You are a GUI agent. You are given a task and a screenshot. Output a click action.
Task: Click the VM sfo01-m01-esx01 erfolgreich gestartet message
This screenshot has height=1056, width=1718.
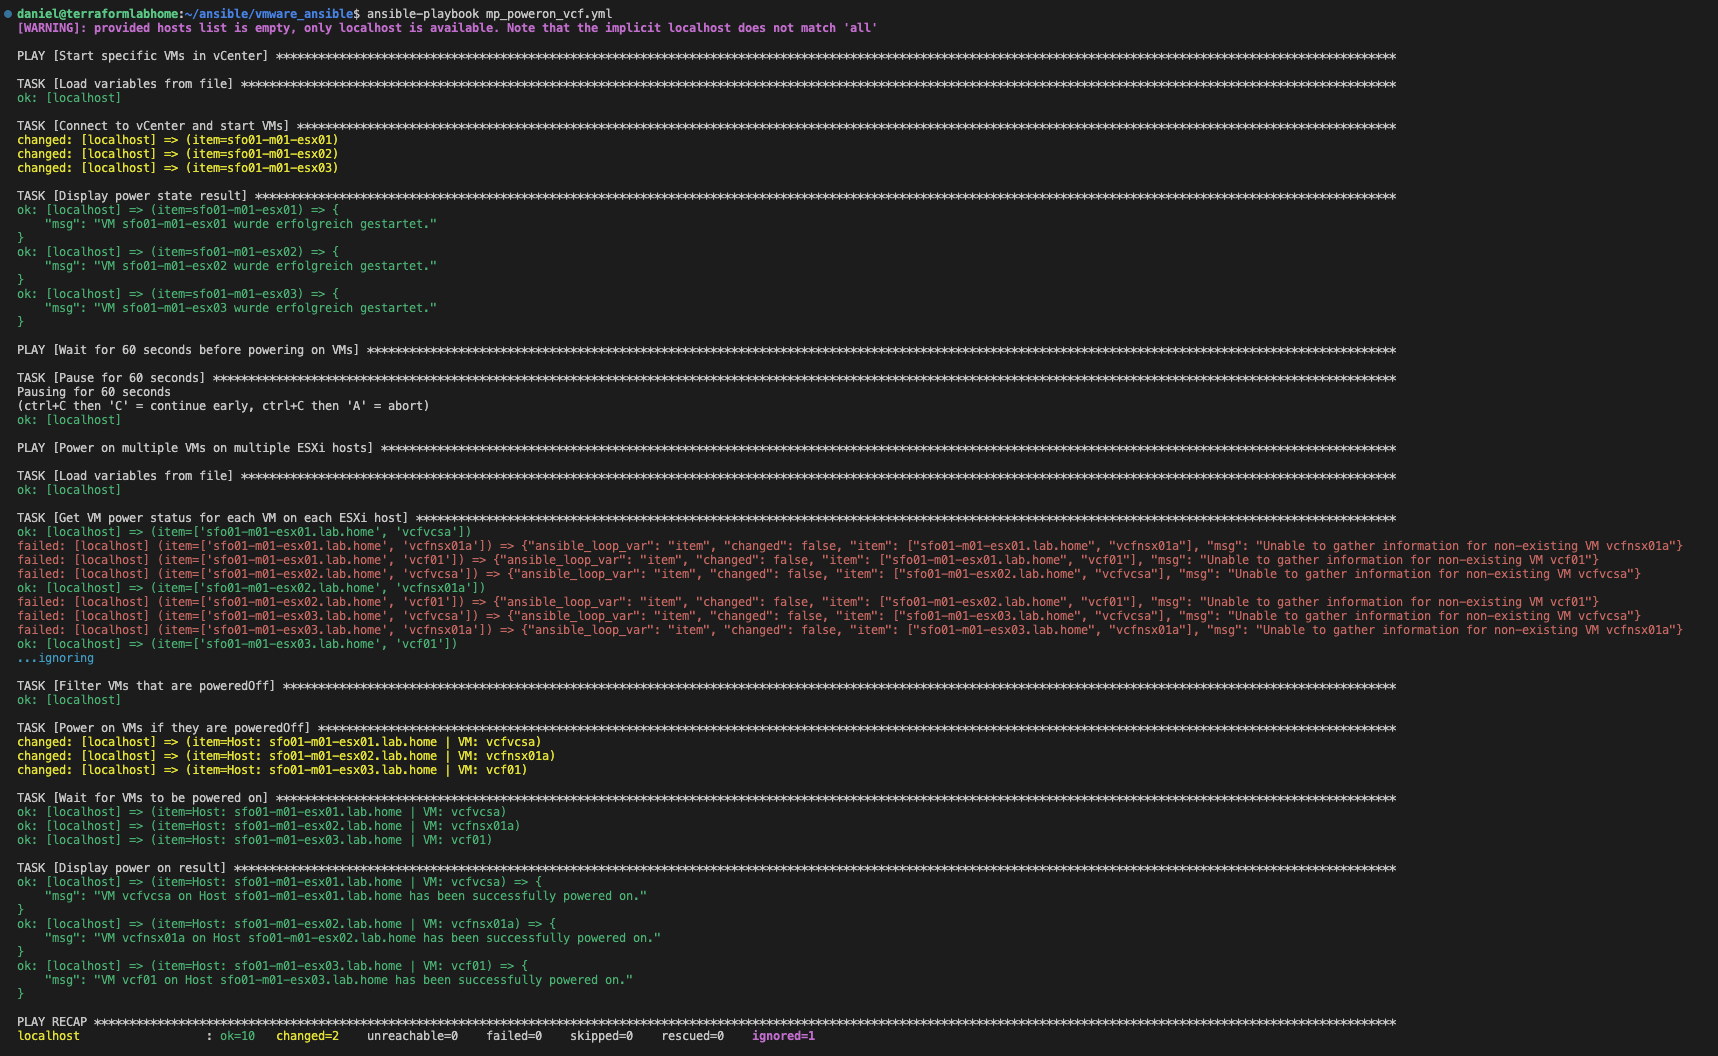pos(240,223)
